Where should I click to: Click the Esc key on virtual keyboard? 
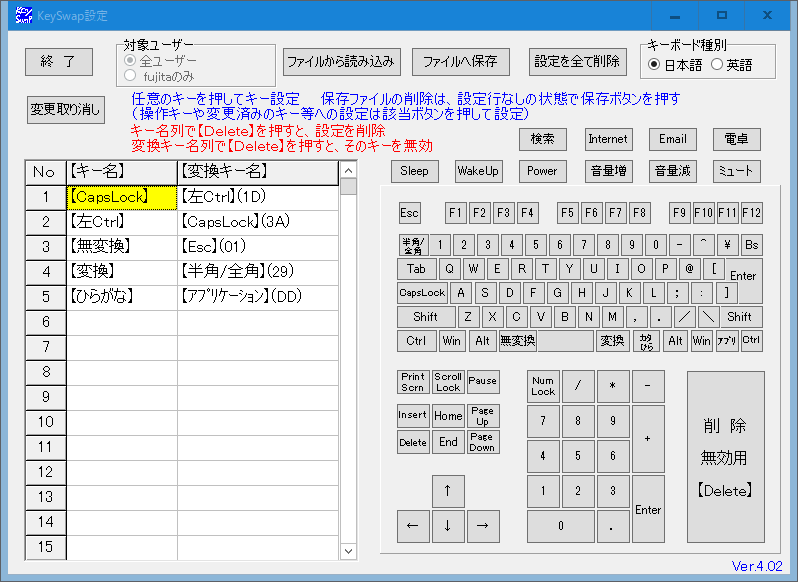[410, 213]
